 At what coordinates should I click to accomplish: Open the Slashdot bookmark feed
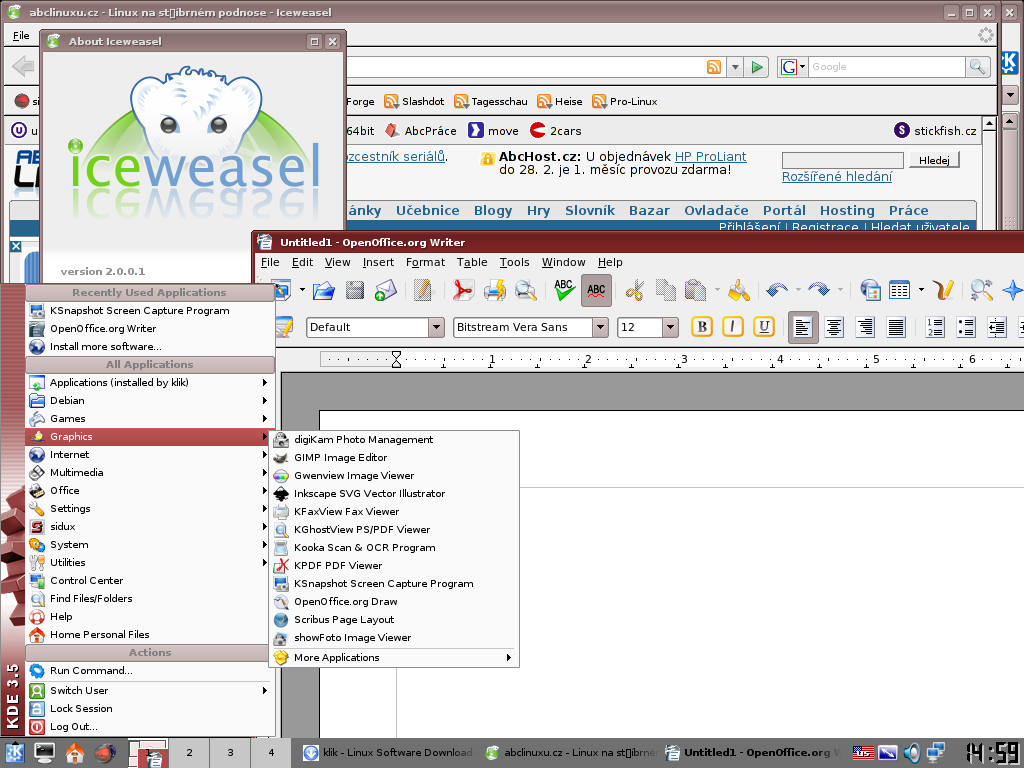point(414,101)
